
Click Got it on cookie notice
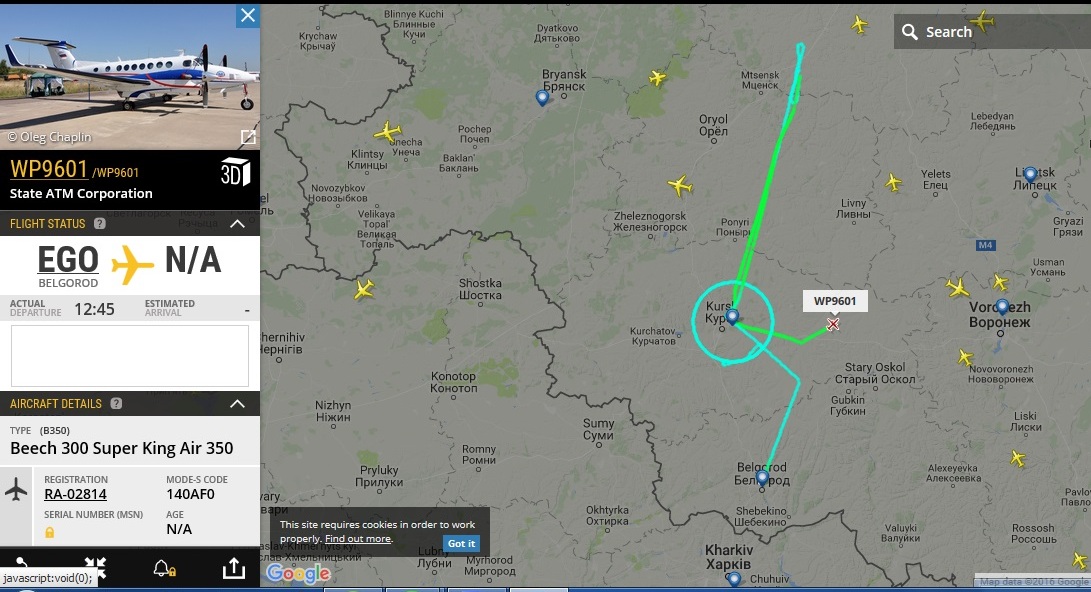461,543
